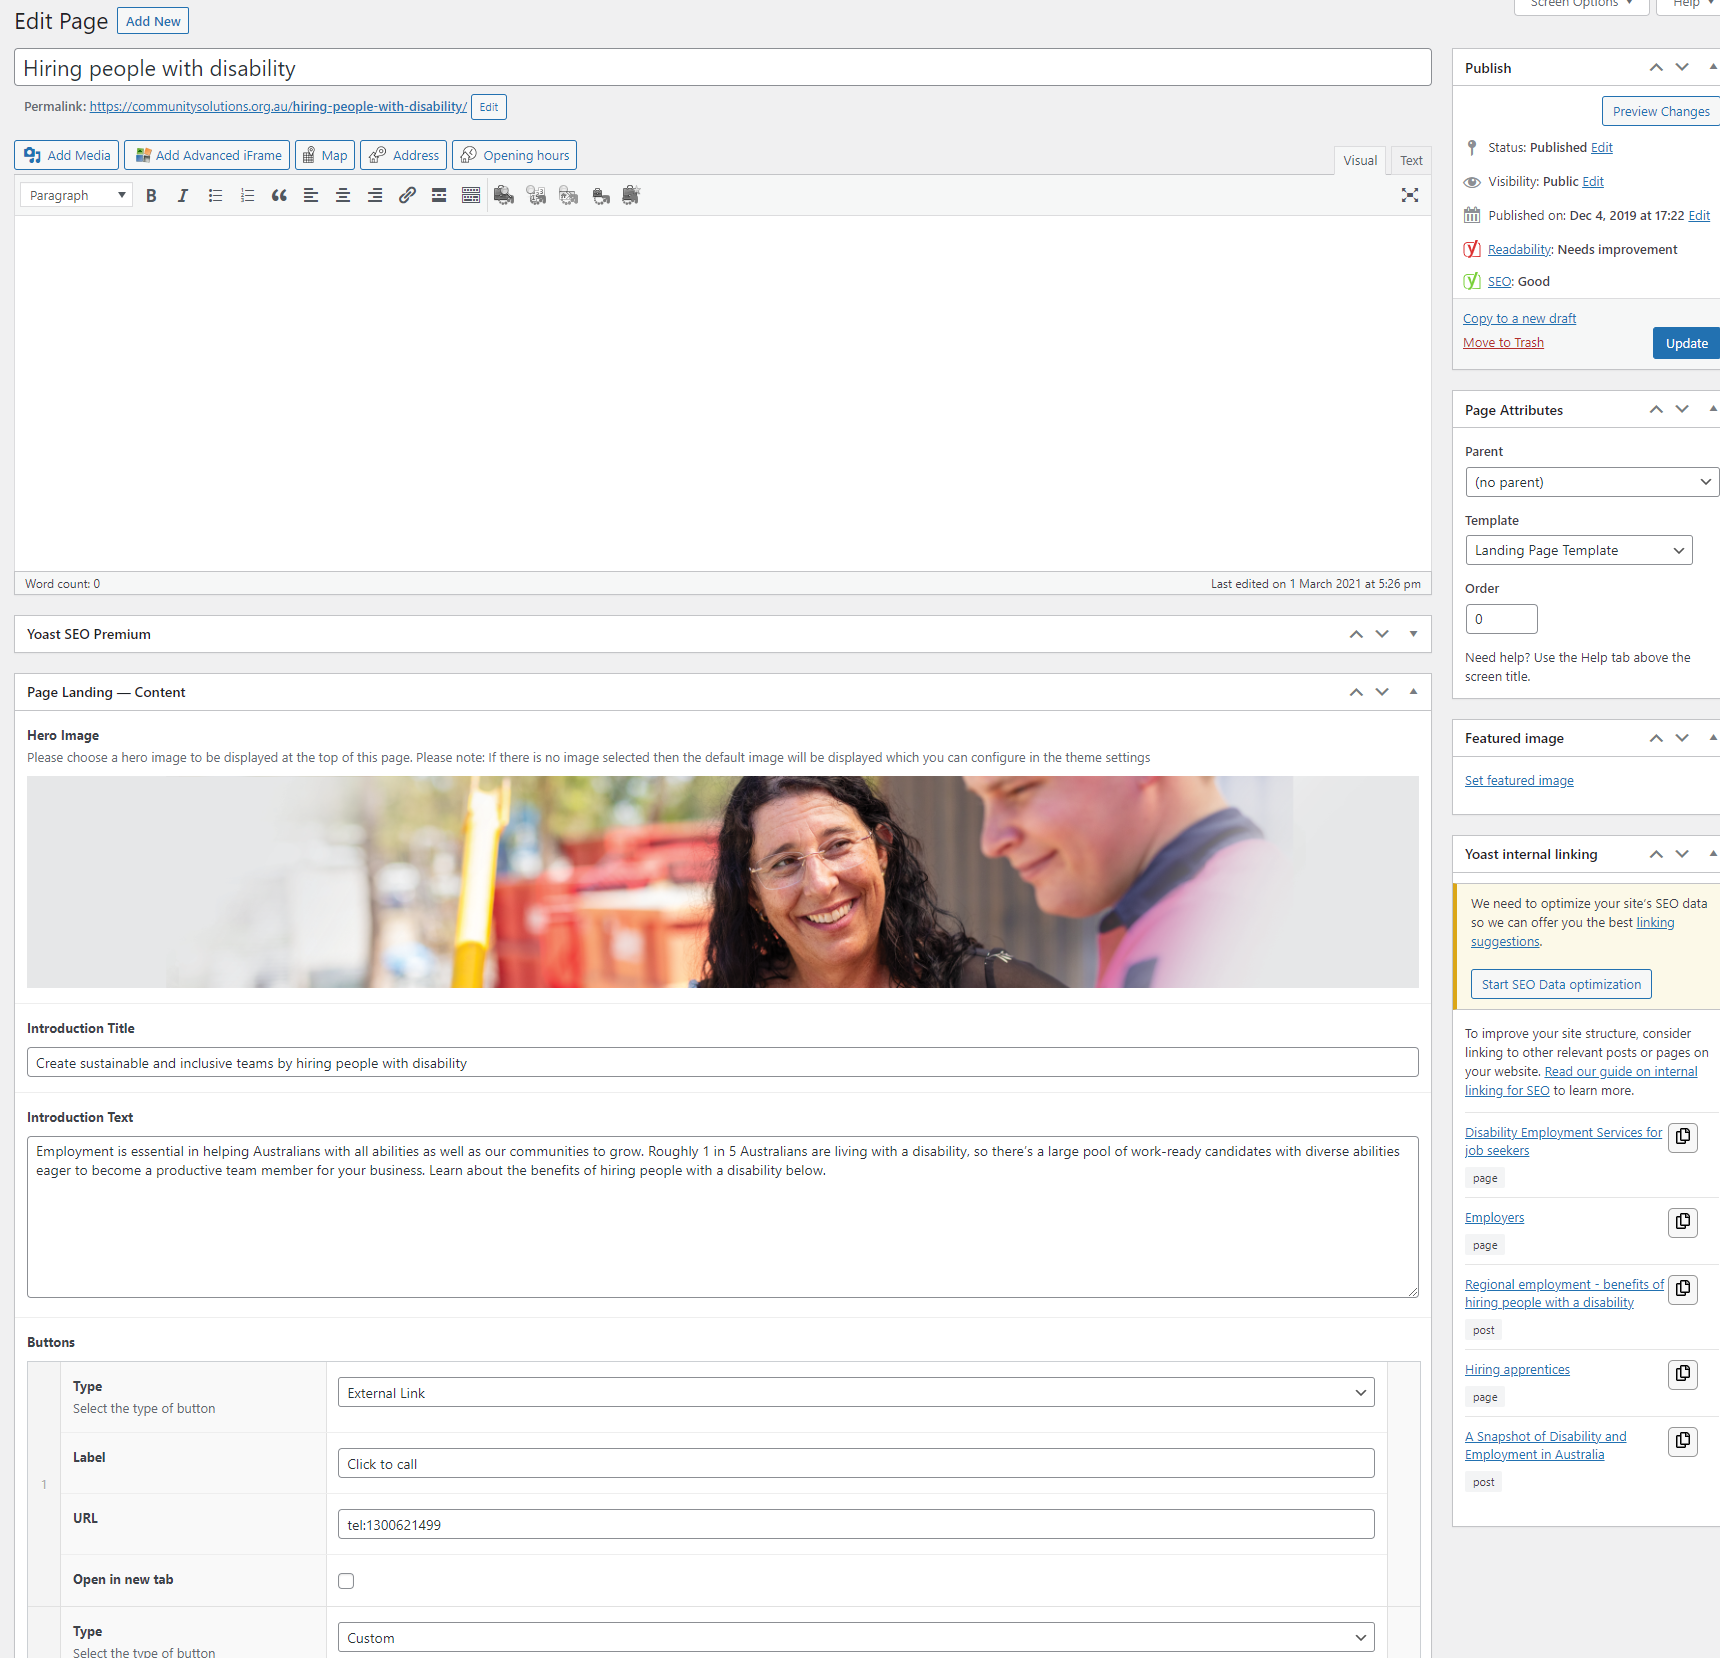Move Yoast SEO Premium panel down
Image resolution: width=1720 pixels, height=1658 pixels.
click(x=1382, y=634)
